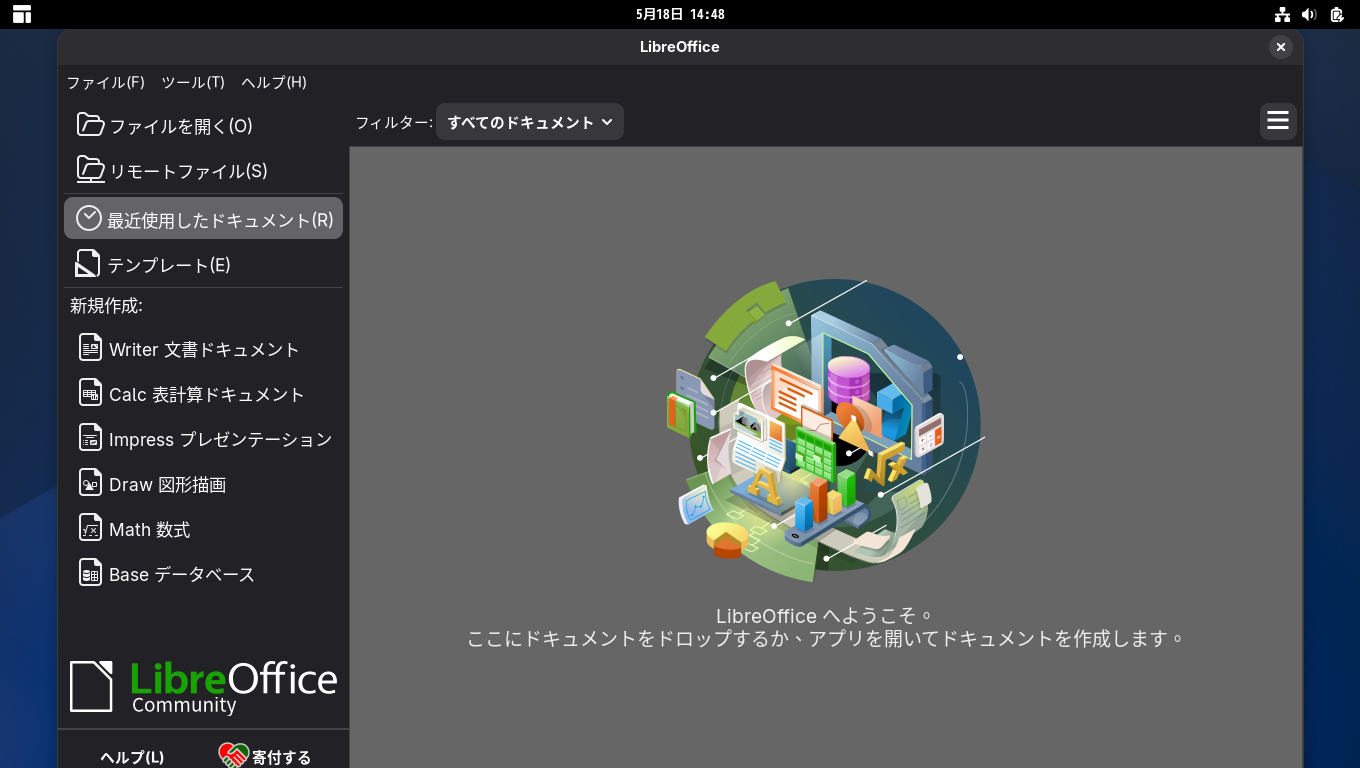The height and width of the screenshot is (768, 1360).
Task: Click the 寄付する donate button
Action: [267, 757]
